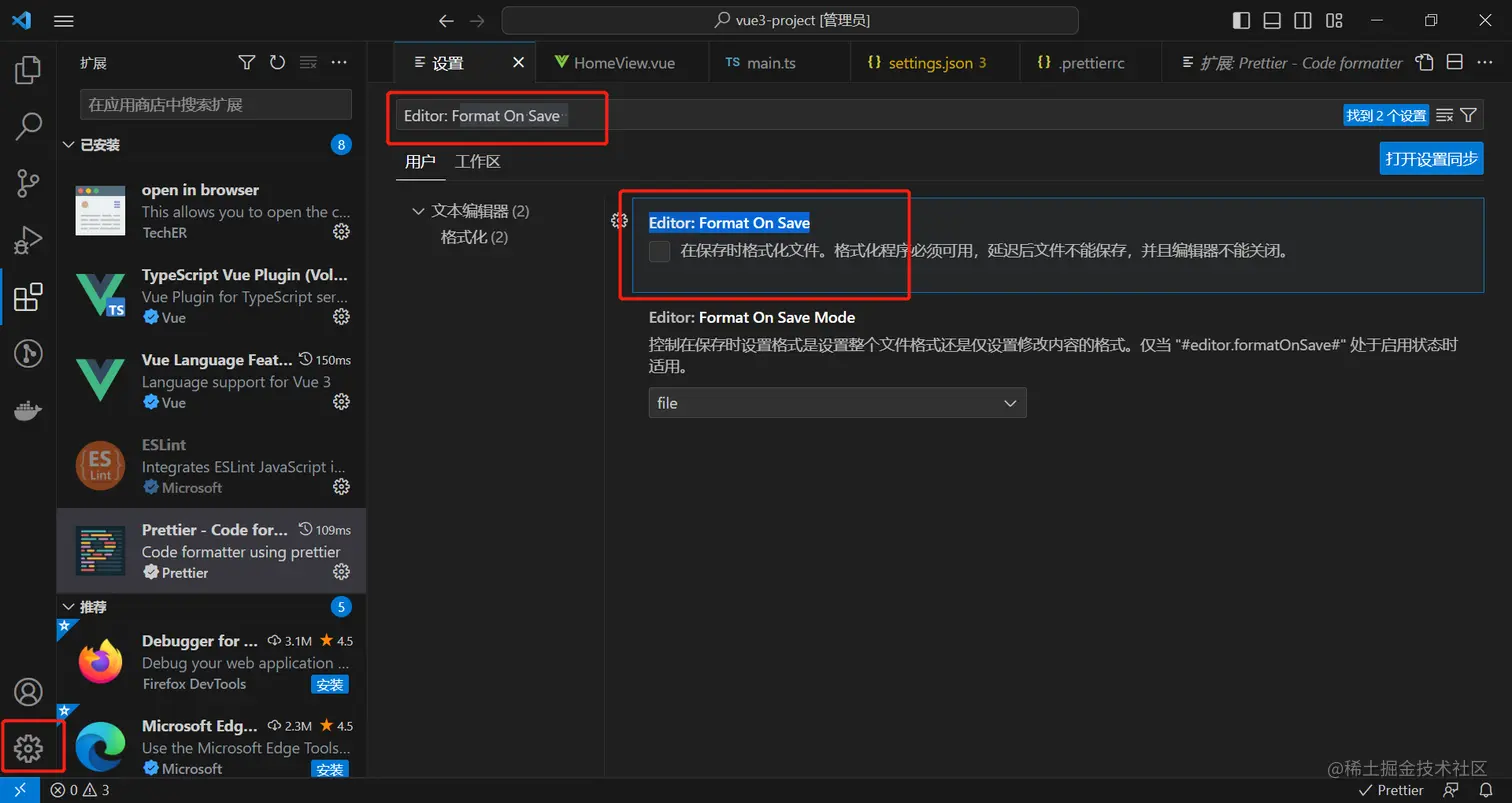The image size is (1512, 803).
Task: Filter settings with the funnel icon
Action: pos(1468,115)
